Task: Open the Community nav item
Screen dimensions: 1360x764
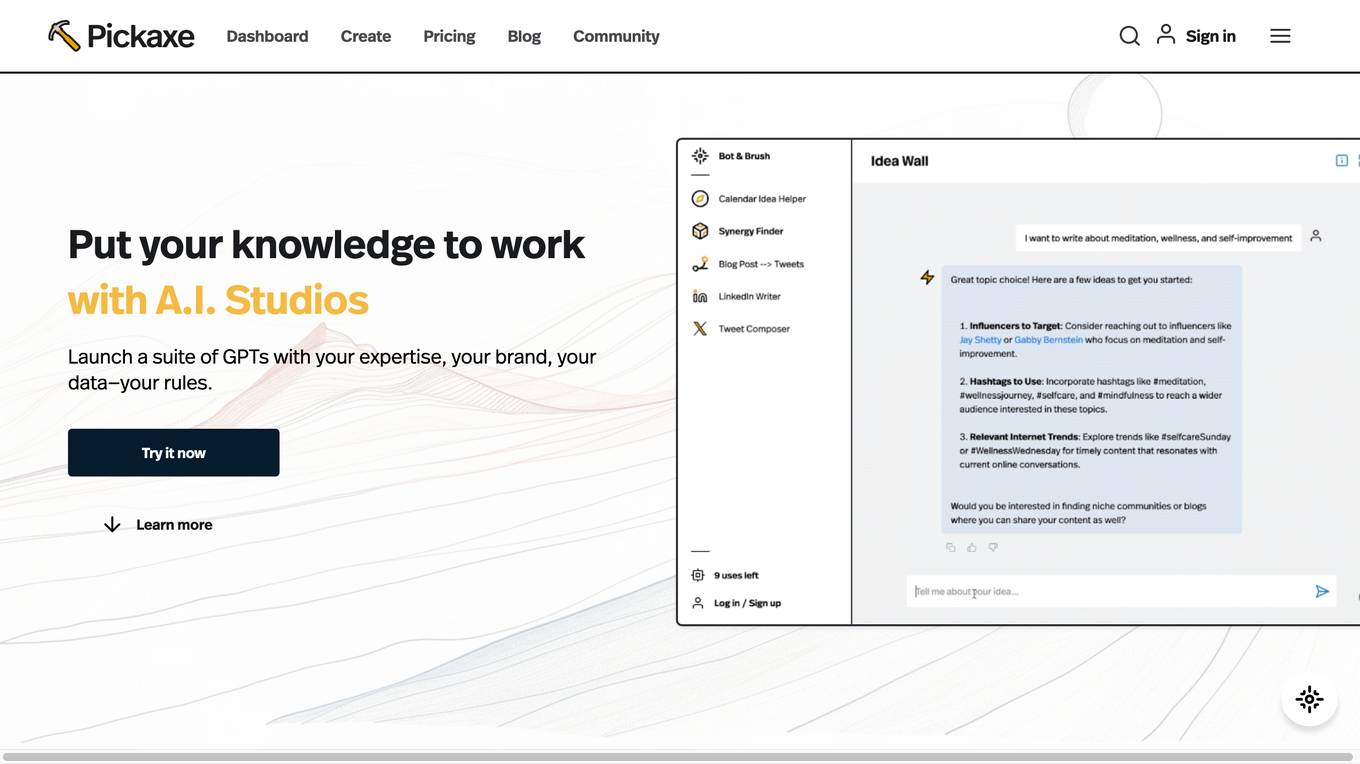Action: pyautogui.click(x=616, y=36)
